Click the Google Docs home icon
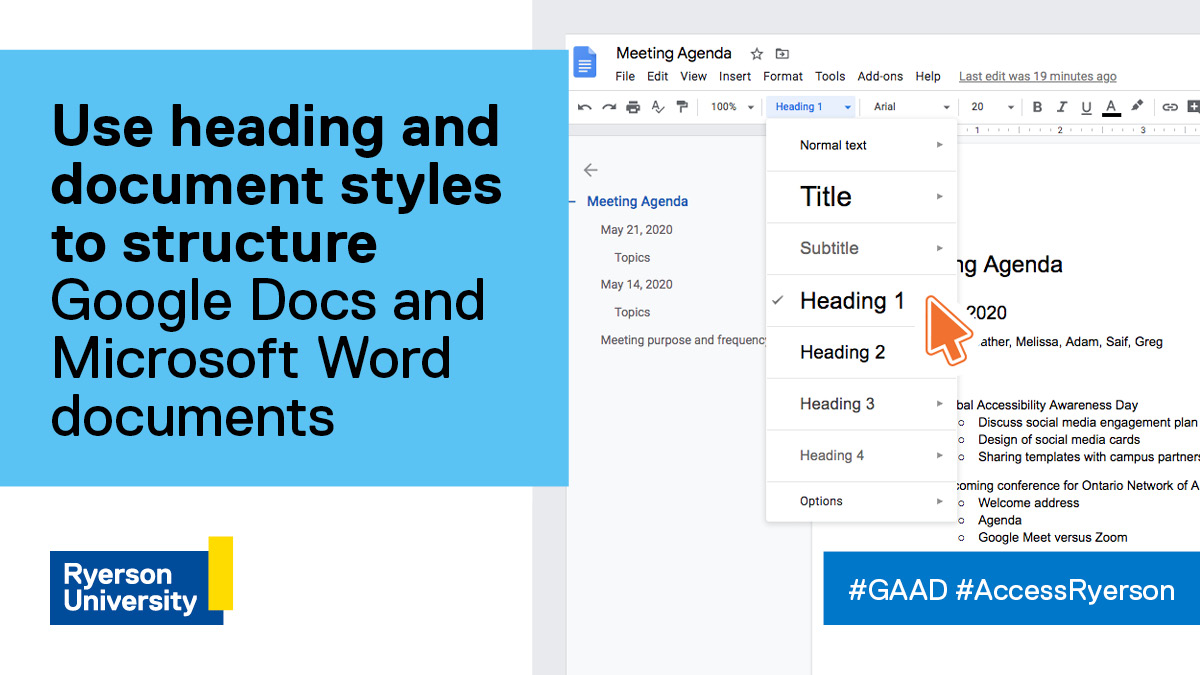 coord(584,62)
